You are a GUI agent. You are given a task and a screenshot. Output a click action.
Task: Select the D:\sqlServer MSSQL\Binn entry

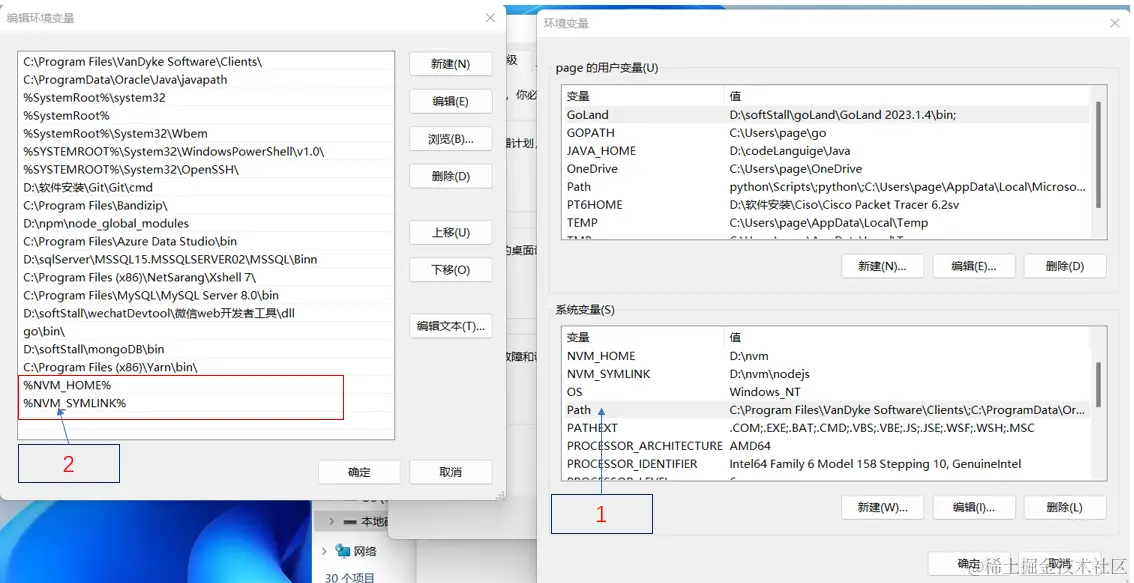pyautogui.click(x=206, y=259)
